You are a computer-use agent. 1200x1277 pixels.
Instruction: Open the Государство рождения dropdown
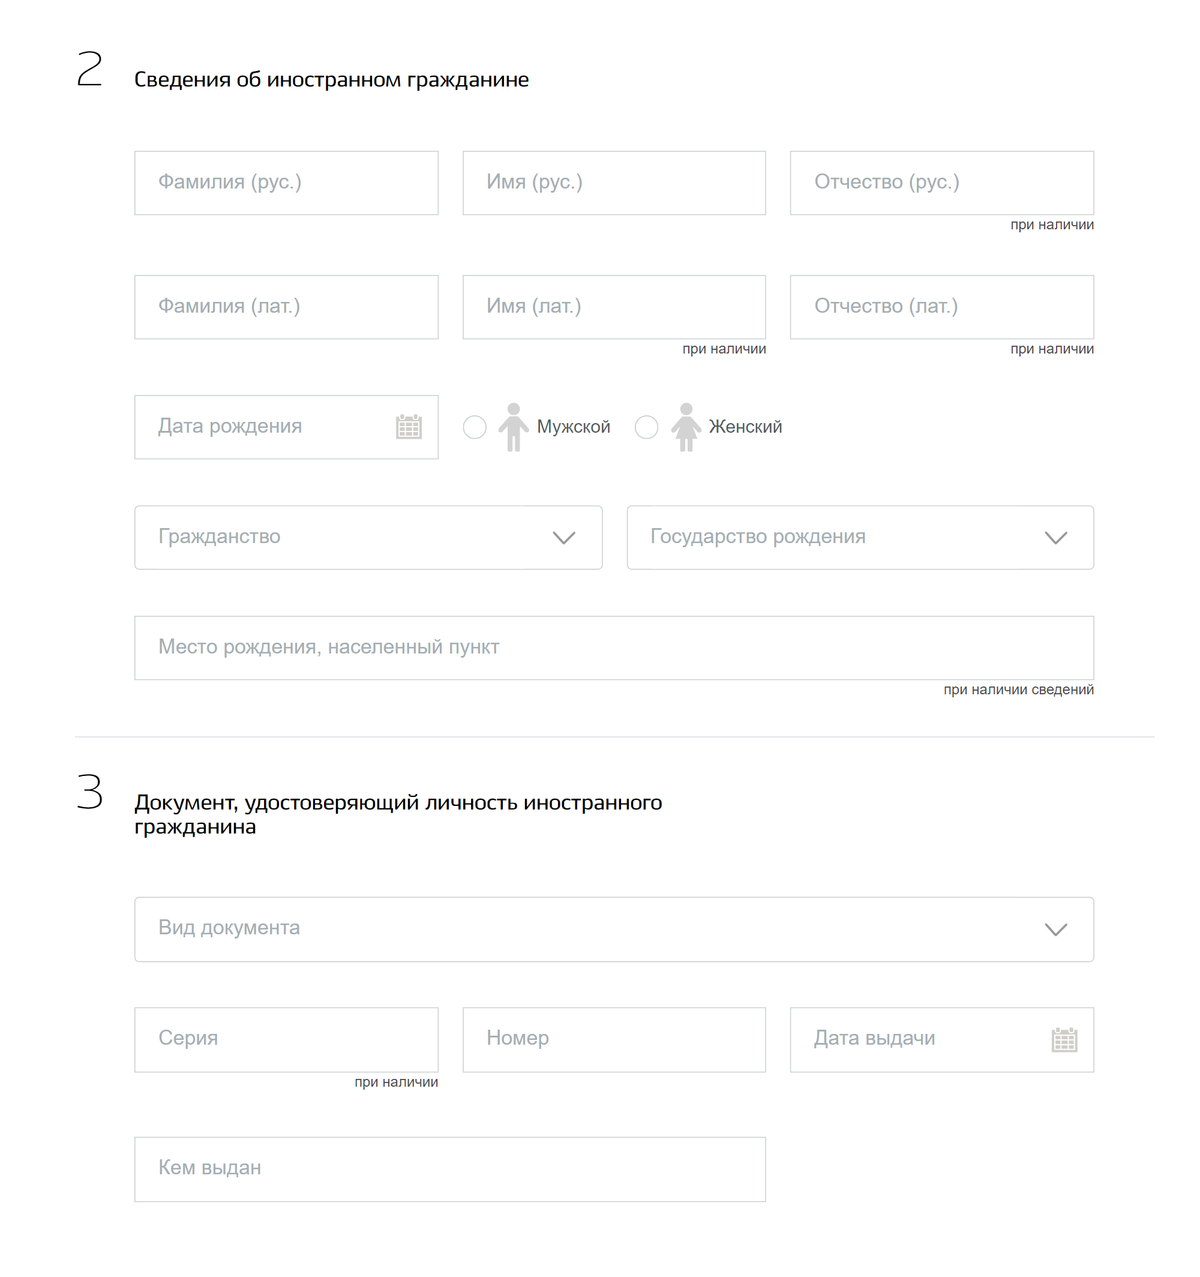pyautogui.click(x=1055, y=537)
